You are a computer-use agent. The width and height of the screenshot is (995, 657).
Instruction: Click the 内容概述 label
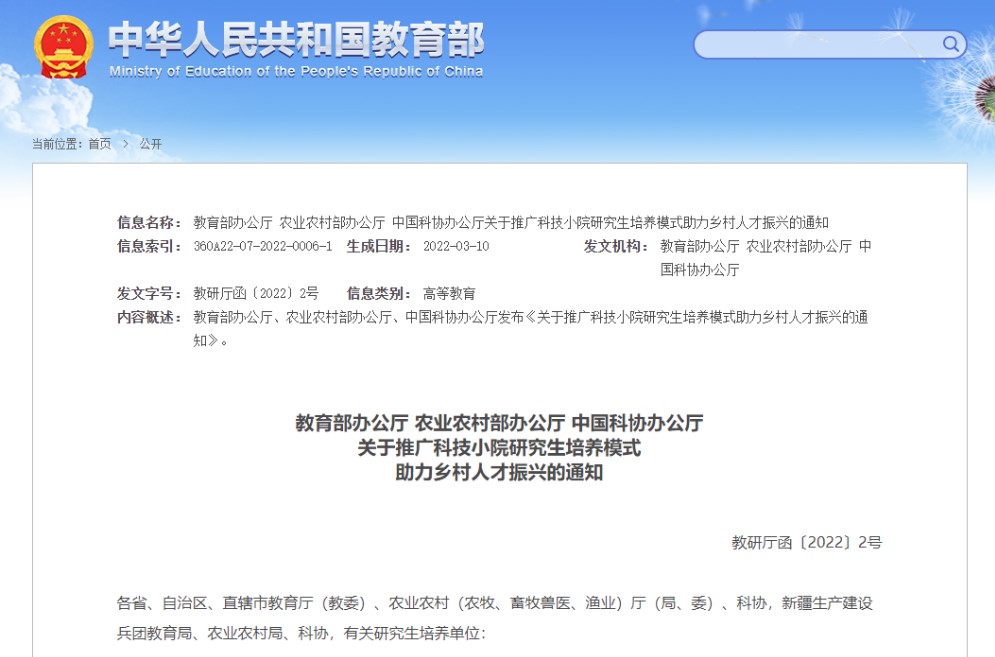click(148, 317)
